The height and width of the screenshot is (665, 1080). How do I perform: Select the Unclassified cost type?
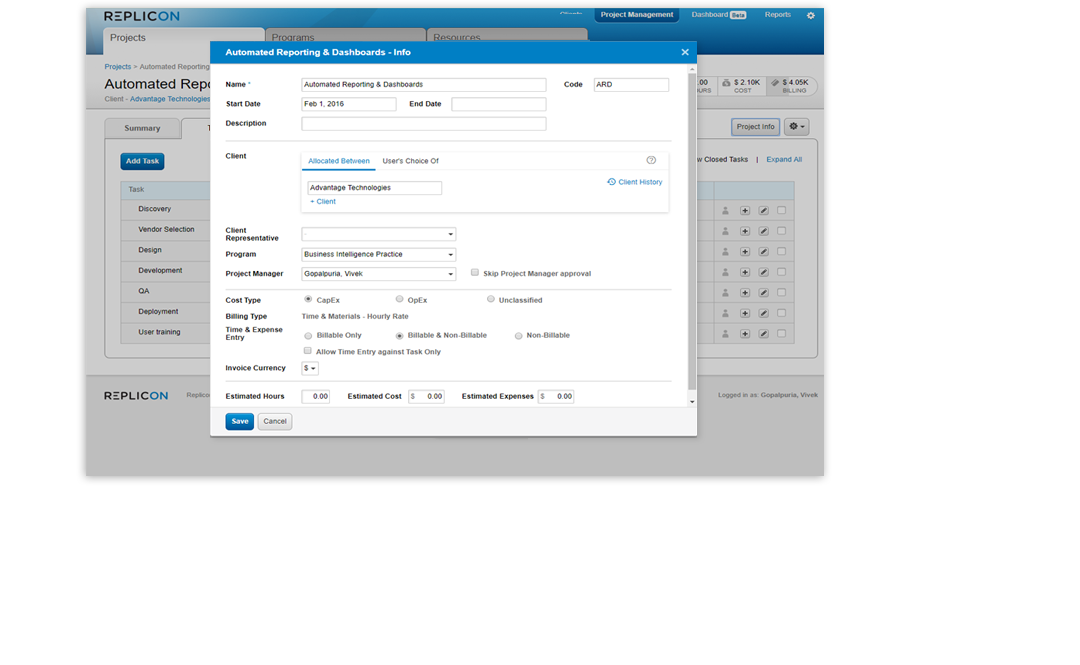[x=490, y=299]
